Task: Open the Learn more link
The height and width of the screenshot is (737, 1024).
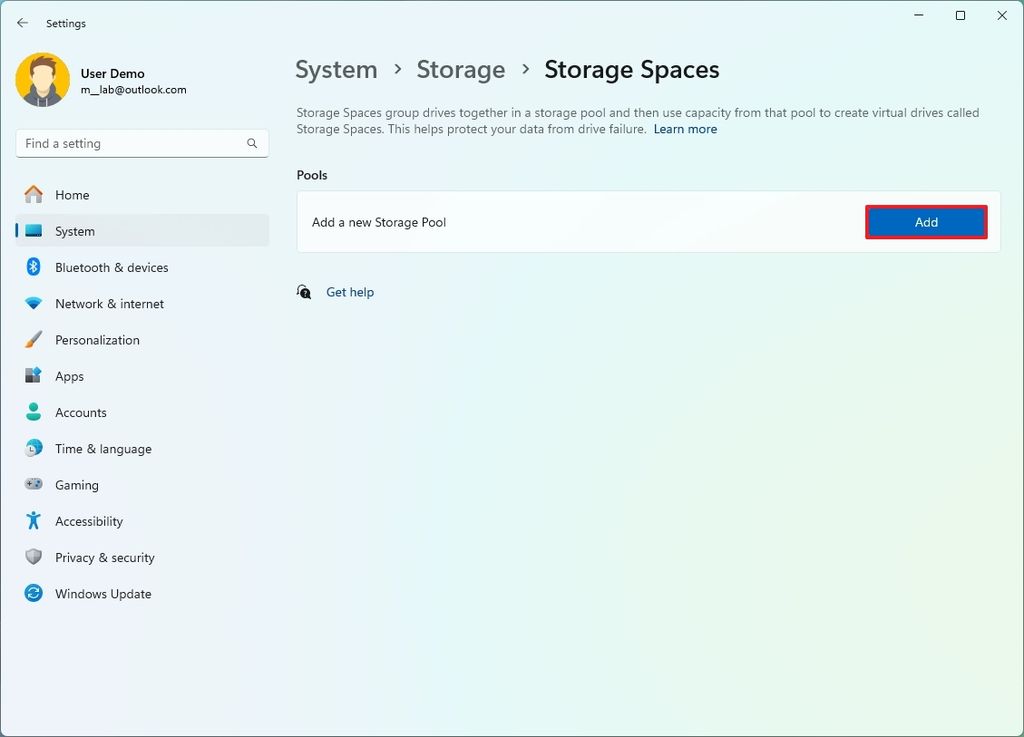Action: click(685, 129)
